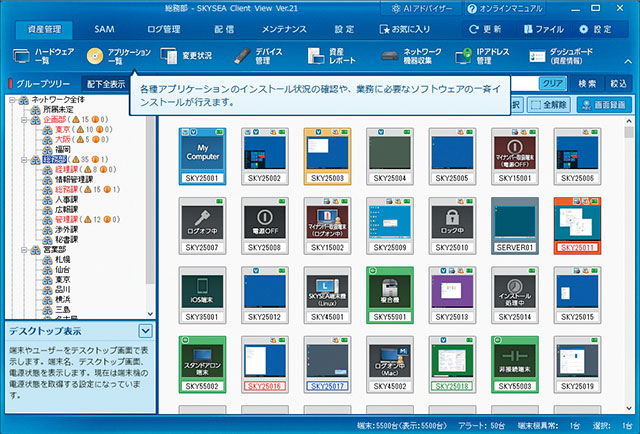Open 変更状況 change status icon

169,56
